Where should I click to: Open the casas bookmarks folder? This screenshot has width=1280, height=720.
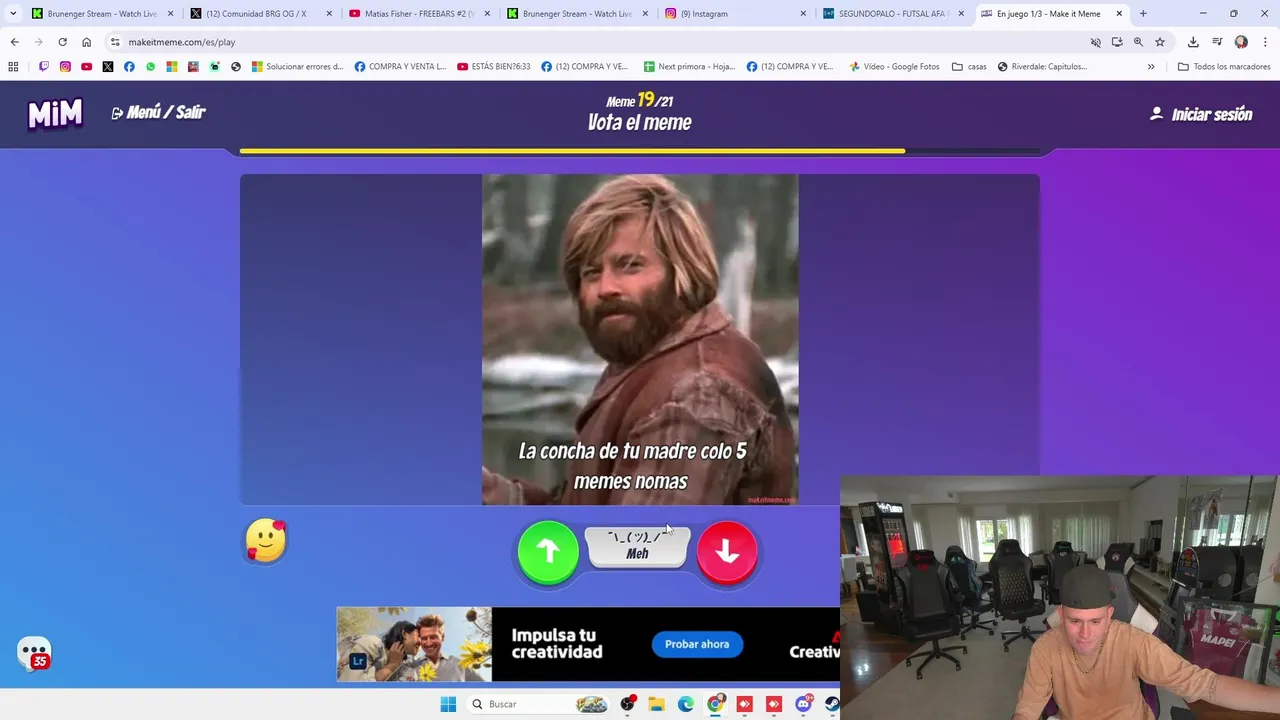(x=969, y=67)
